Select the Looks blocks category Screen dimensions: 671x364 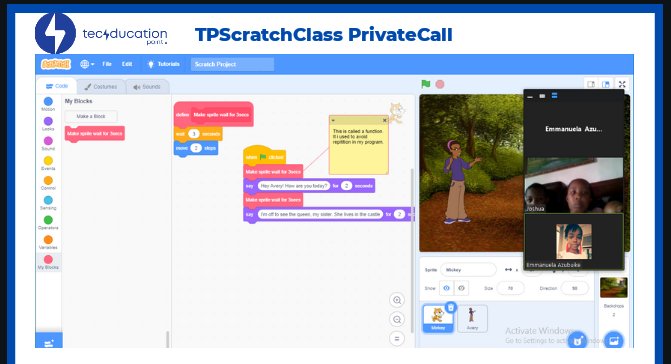click(x=48, y=124)
